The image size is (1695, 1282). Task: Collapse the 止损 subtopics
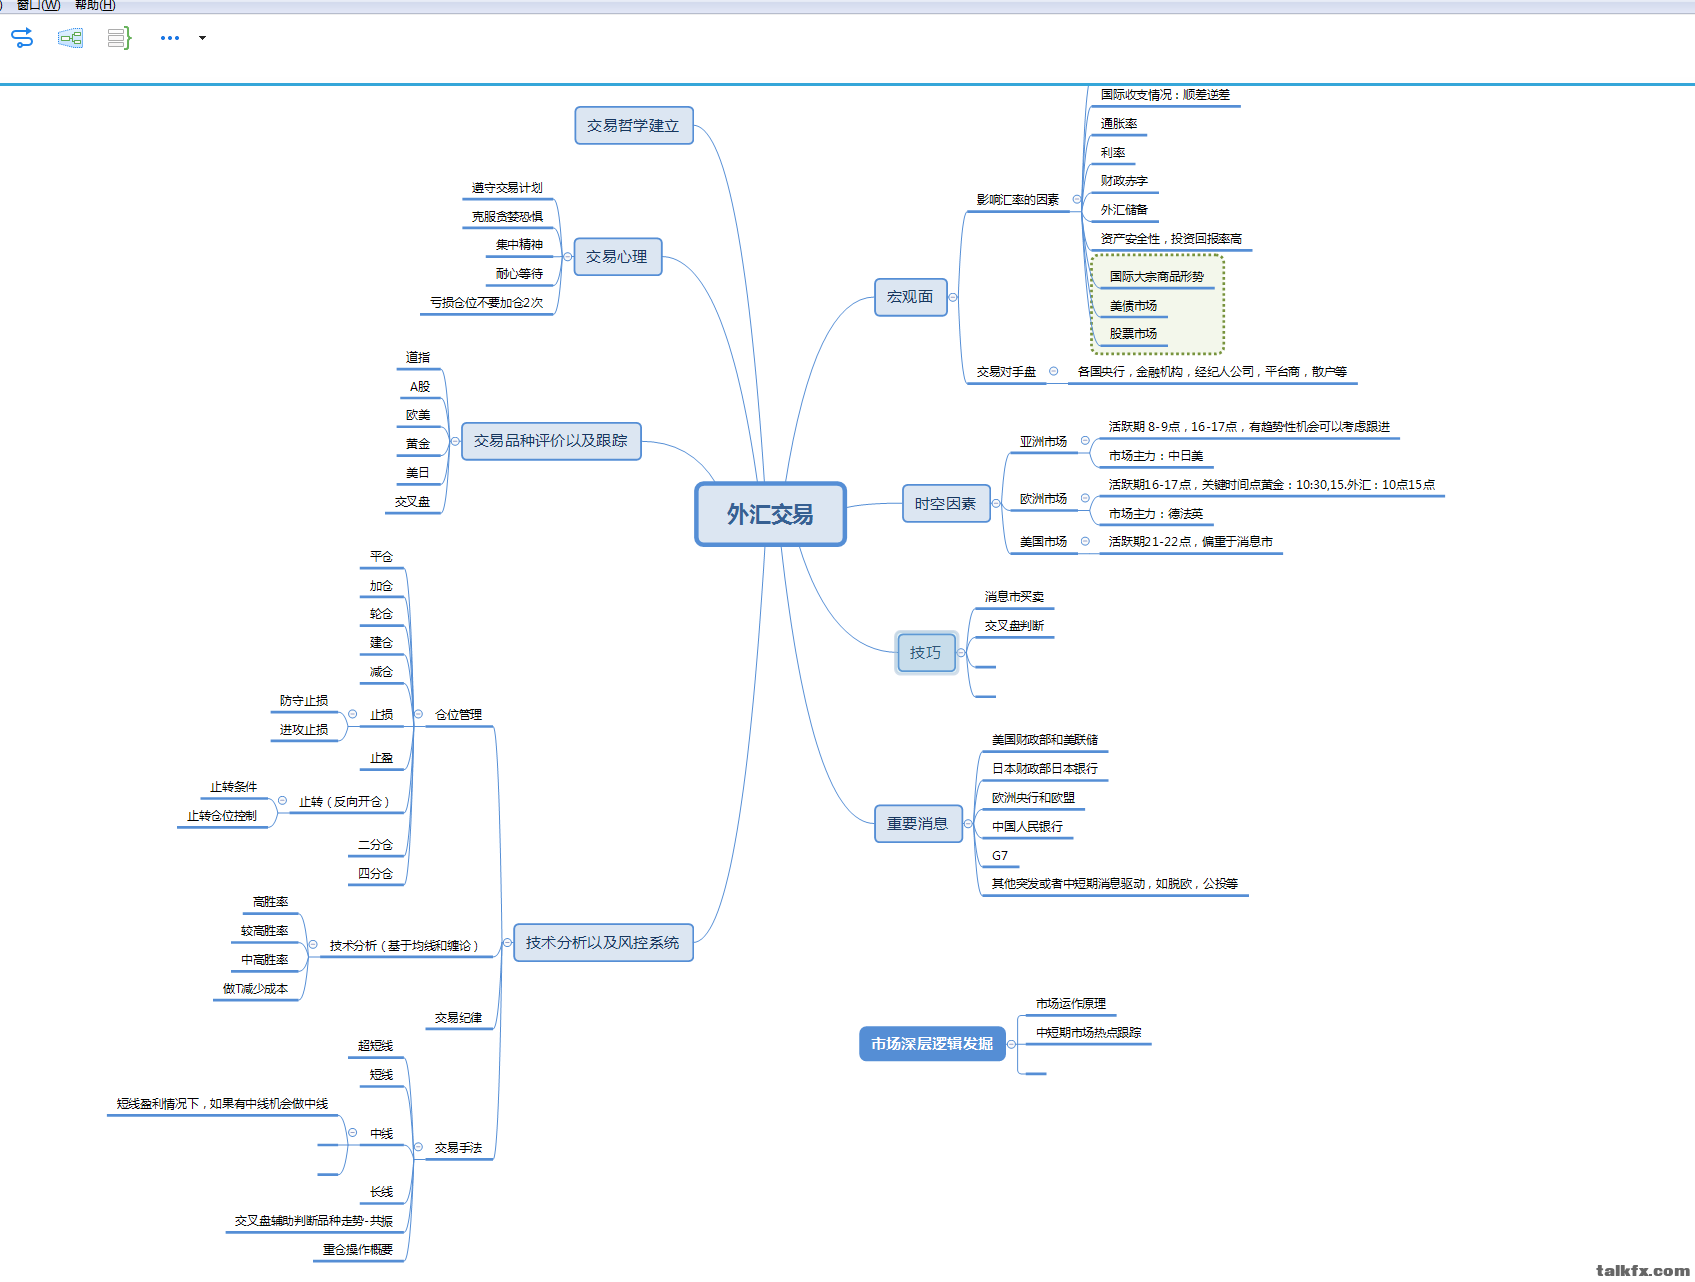pyautogui.click(x=353, y=714)
